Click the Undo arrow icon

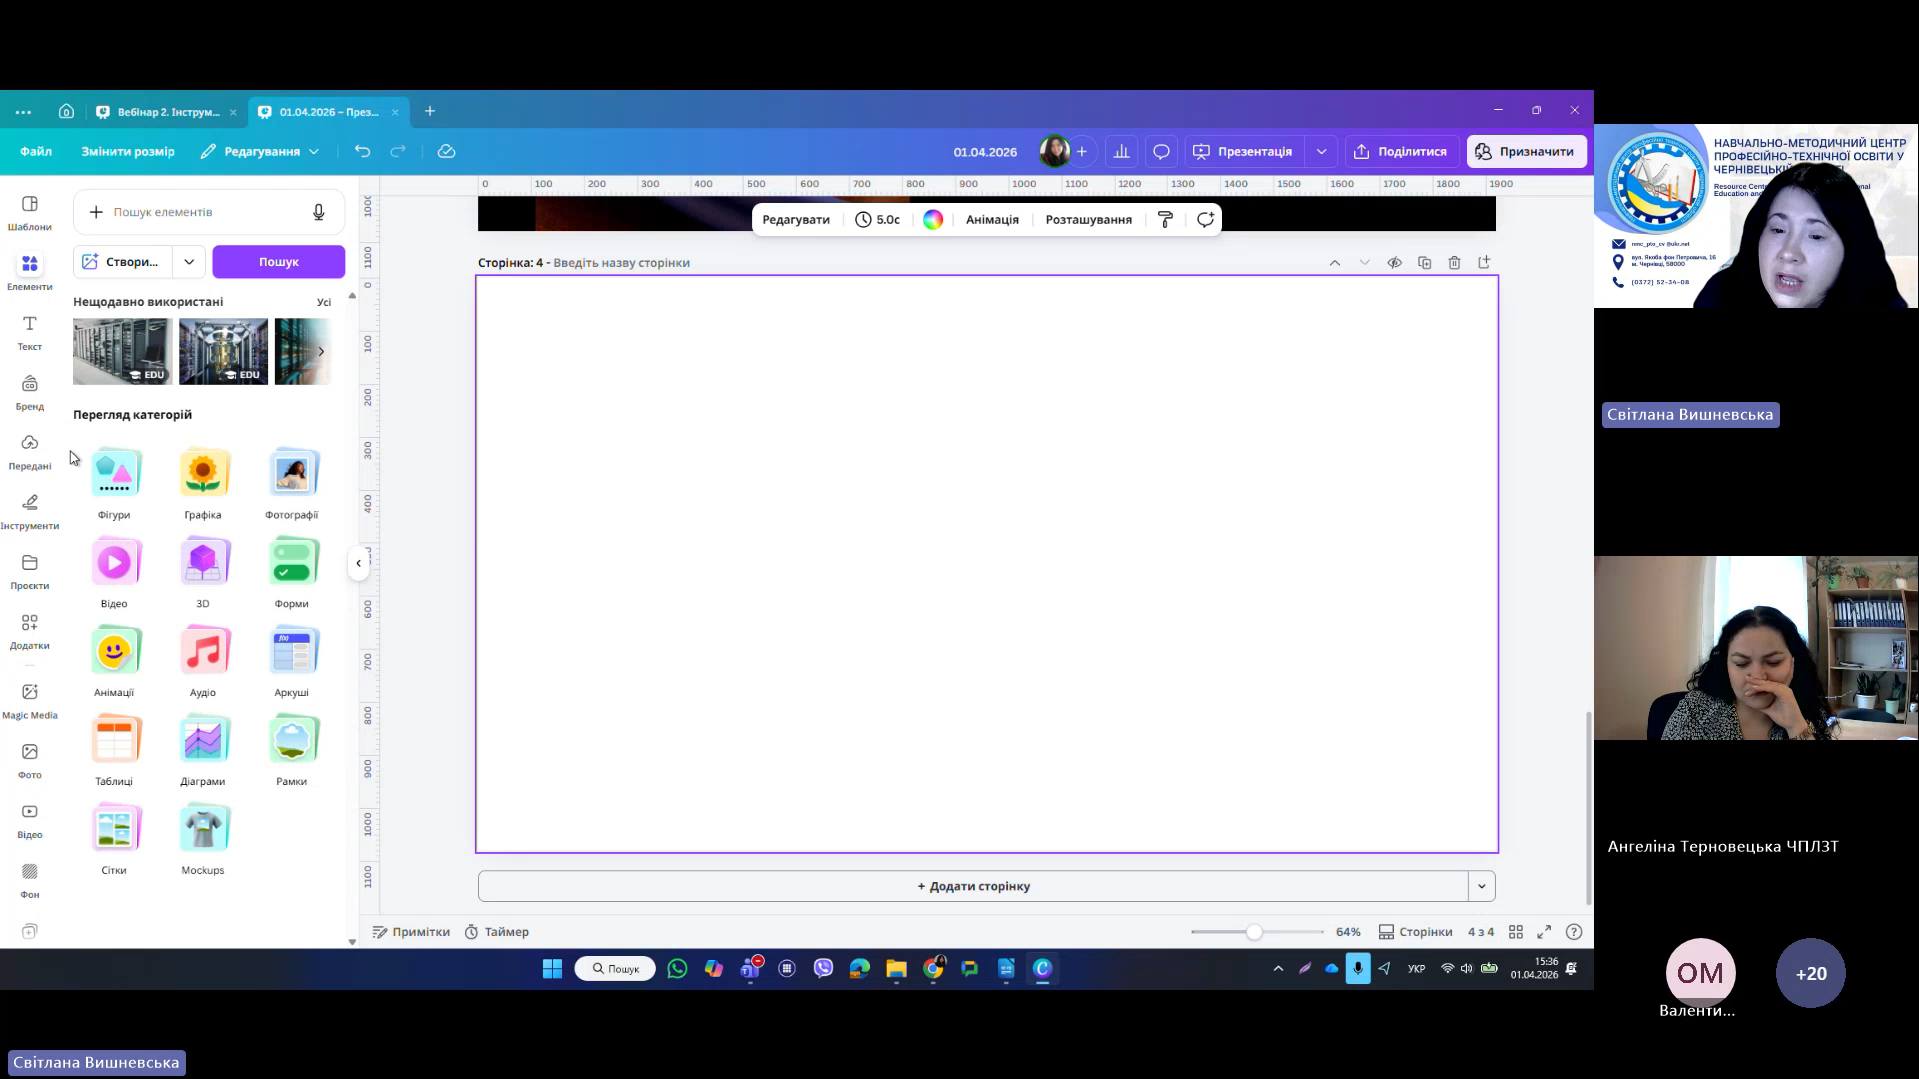[362, 151]
